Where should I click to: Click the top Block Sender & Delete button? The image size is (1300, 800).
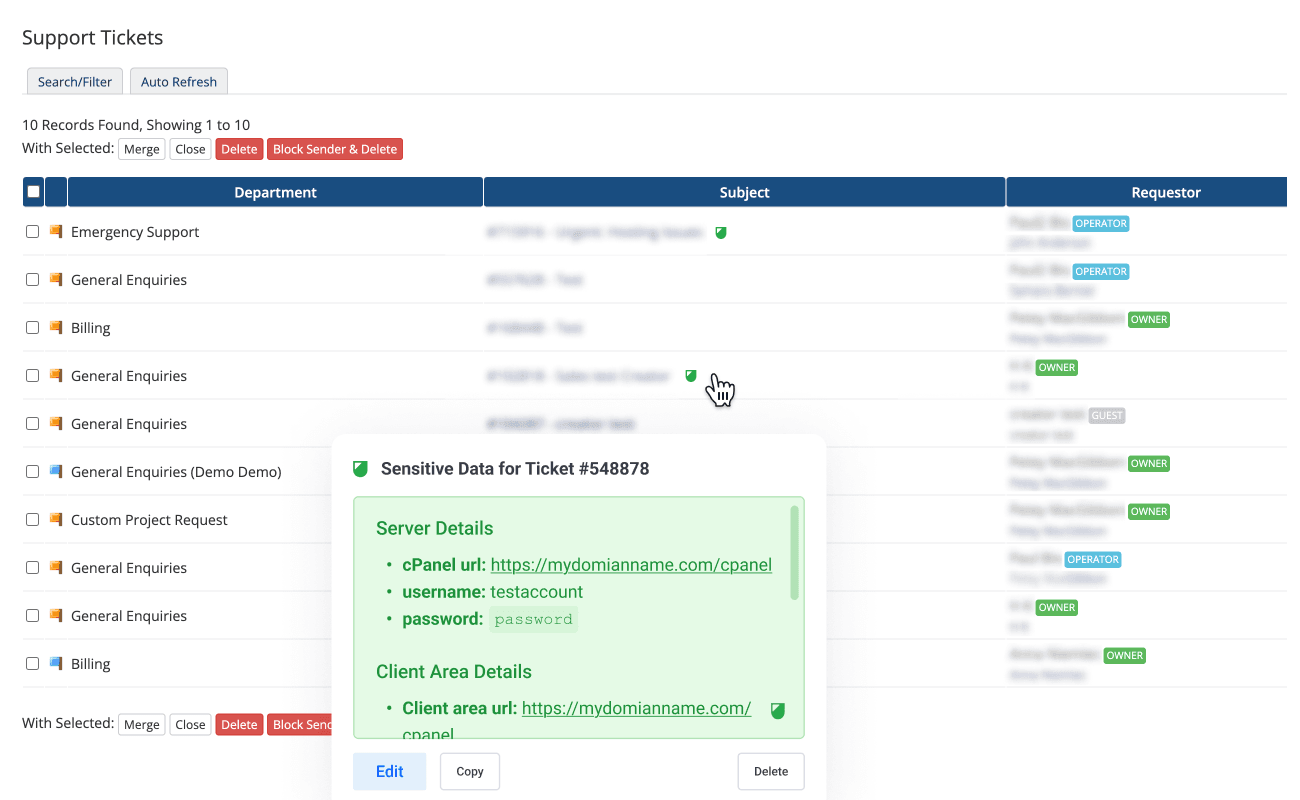[335, 149]
